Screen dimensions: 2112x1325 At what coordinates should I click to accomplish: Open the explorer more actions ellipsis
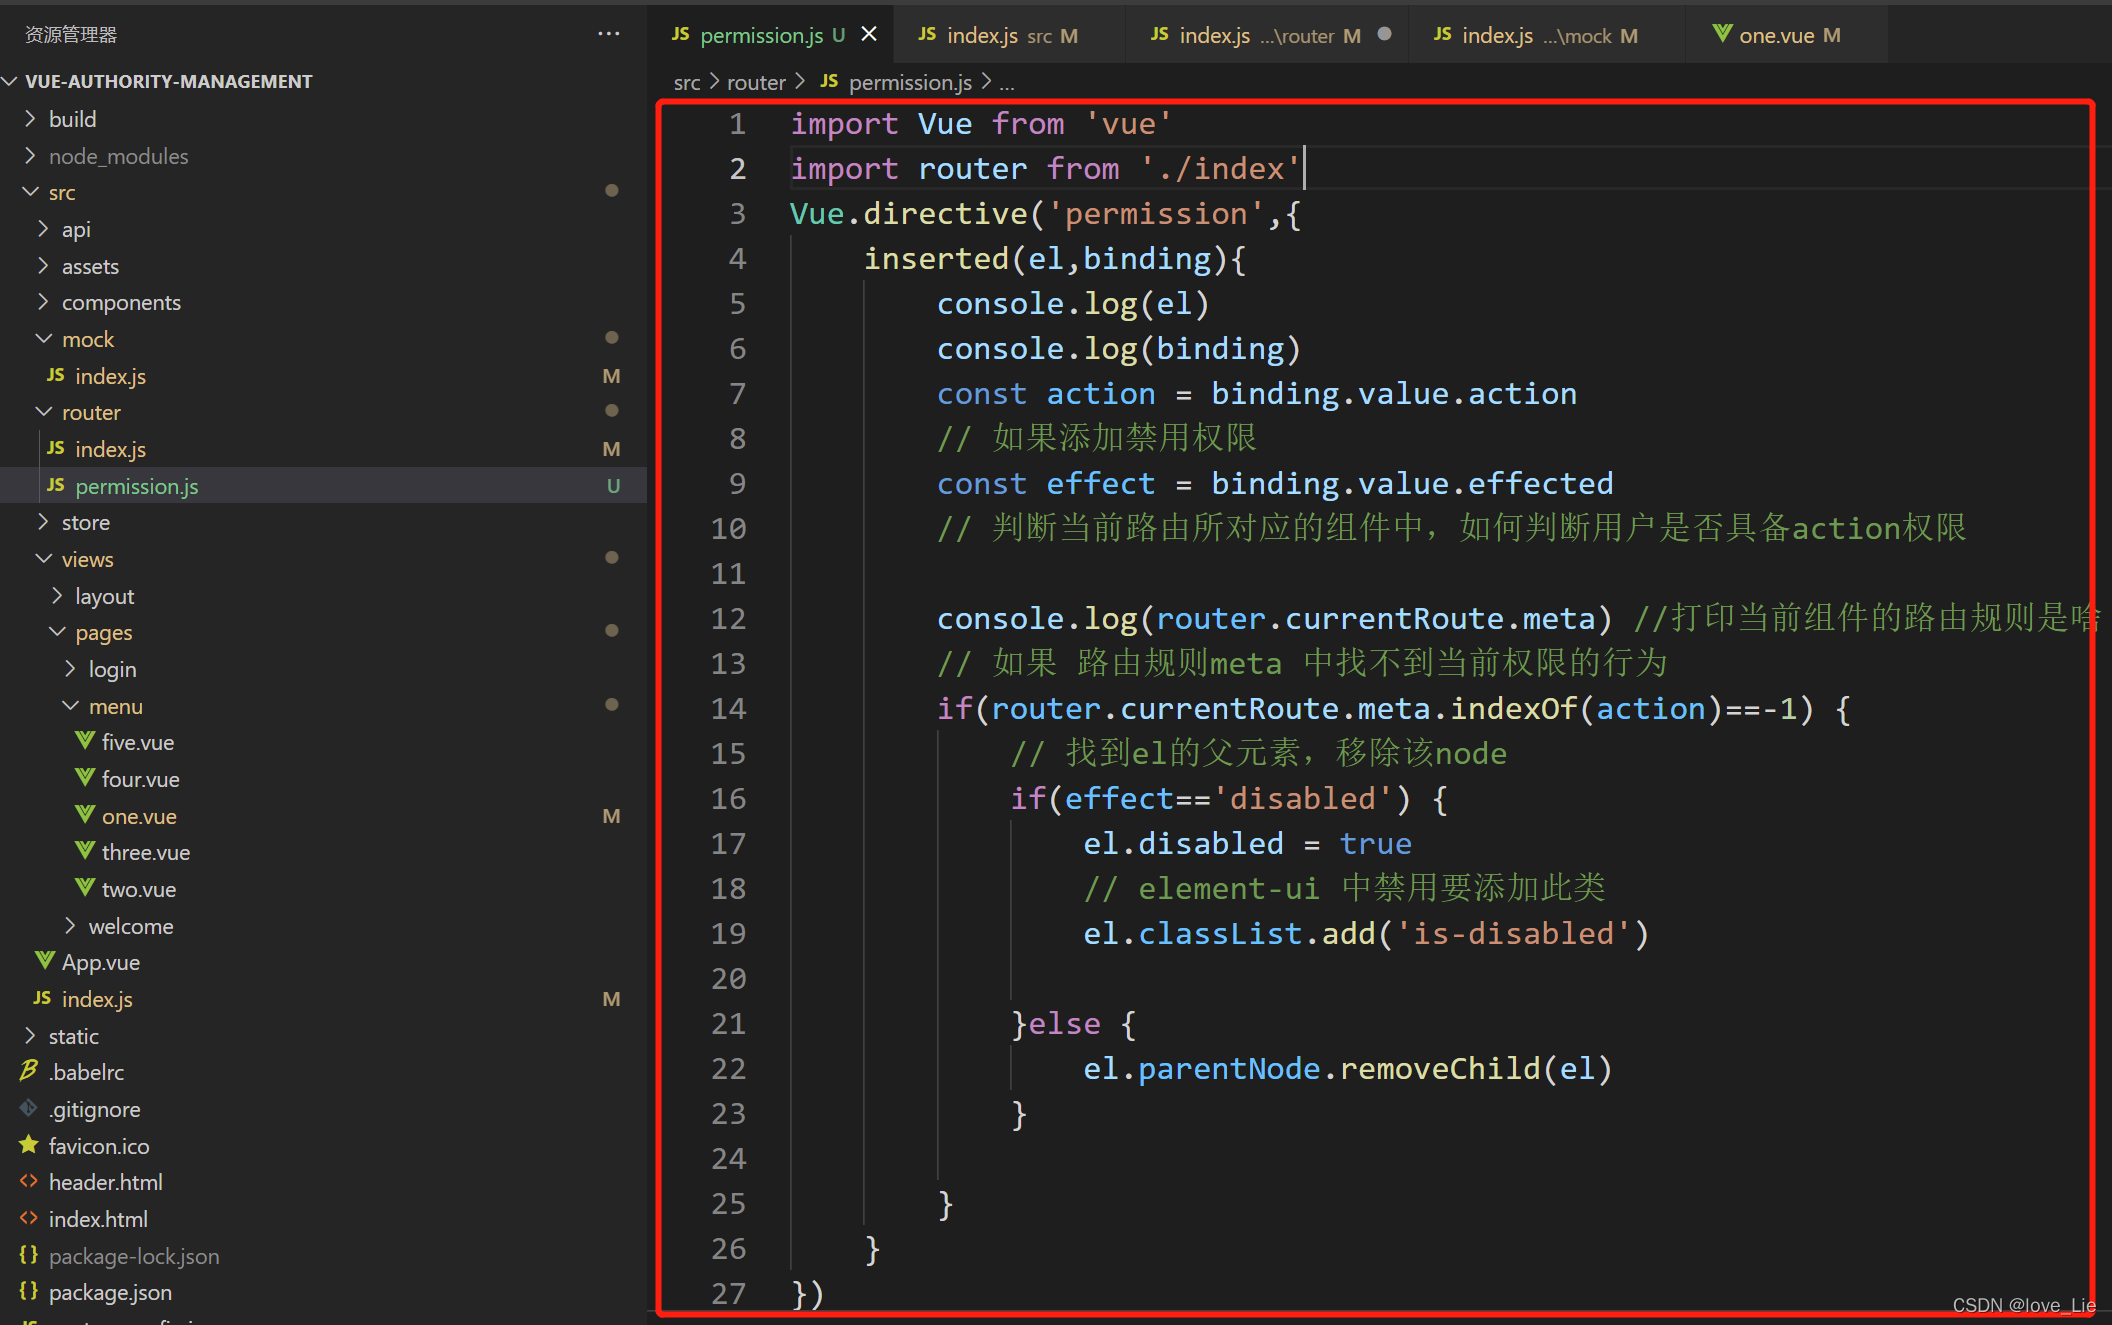(608, 34)
